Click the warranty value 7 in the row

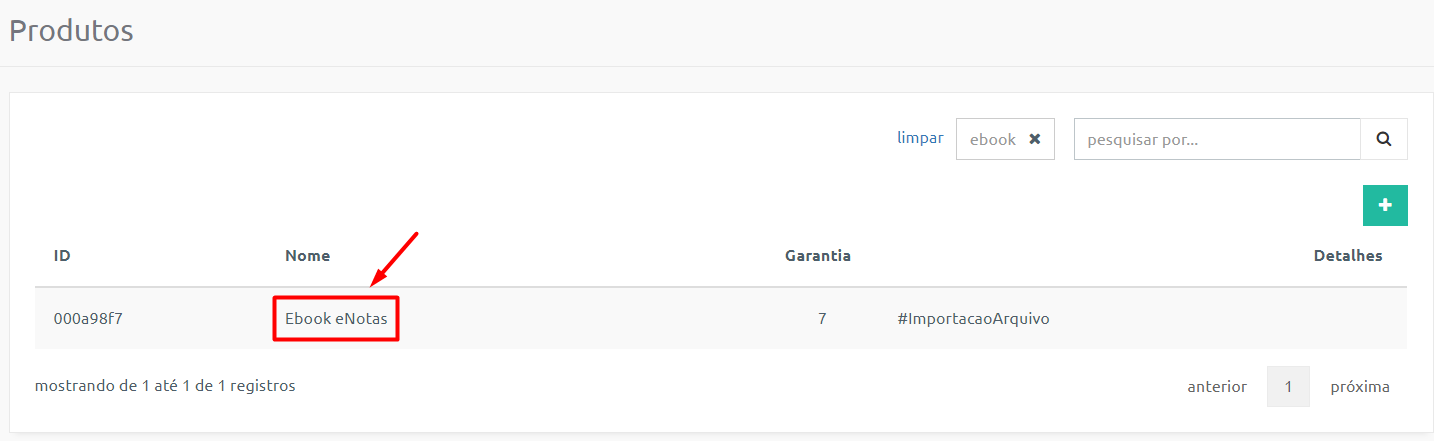(x=822, y=319)
